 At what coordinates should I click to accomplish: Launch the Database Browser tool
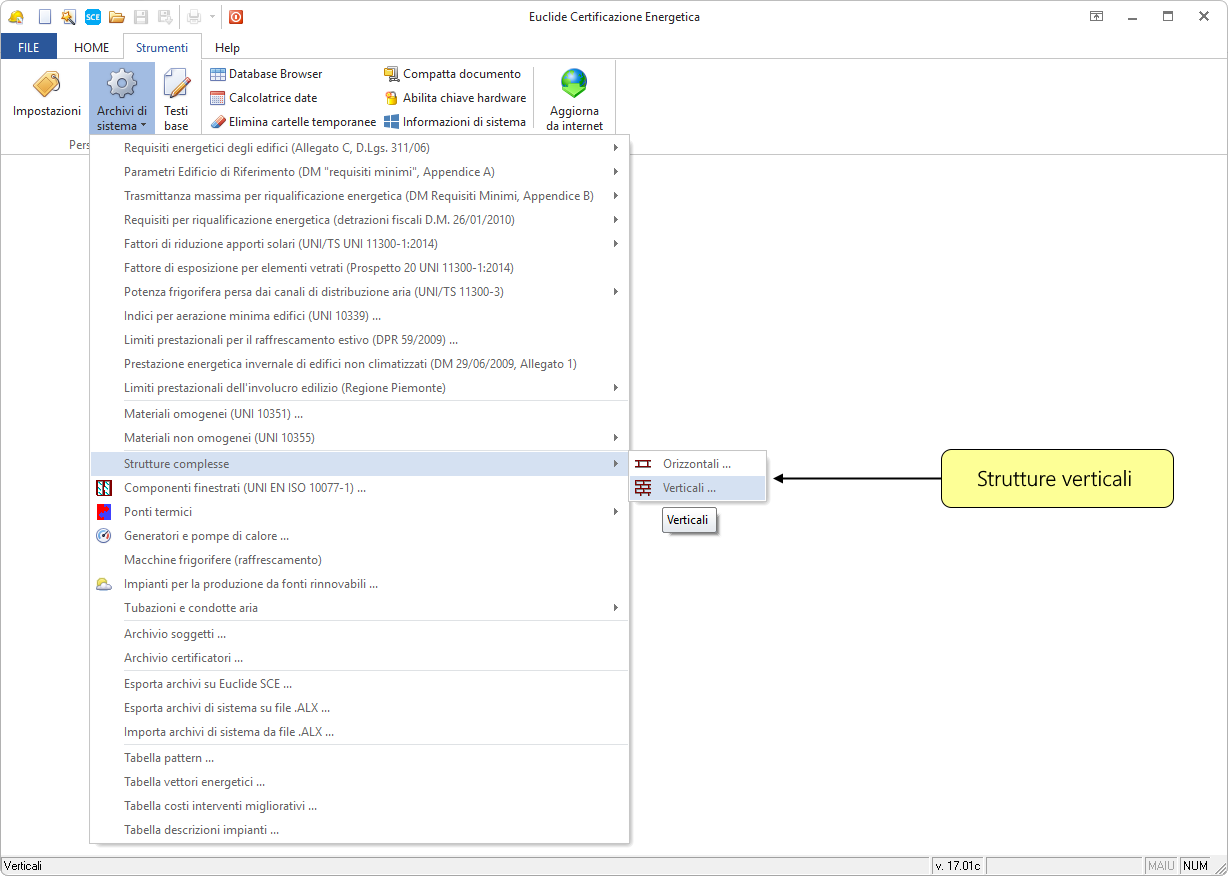(x=267, y=74)
